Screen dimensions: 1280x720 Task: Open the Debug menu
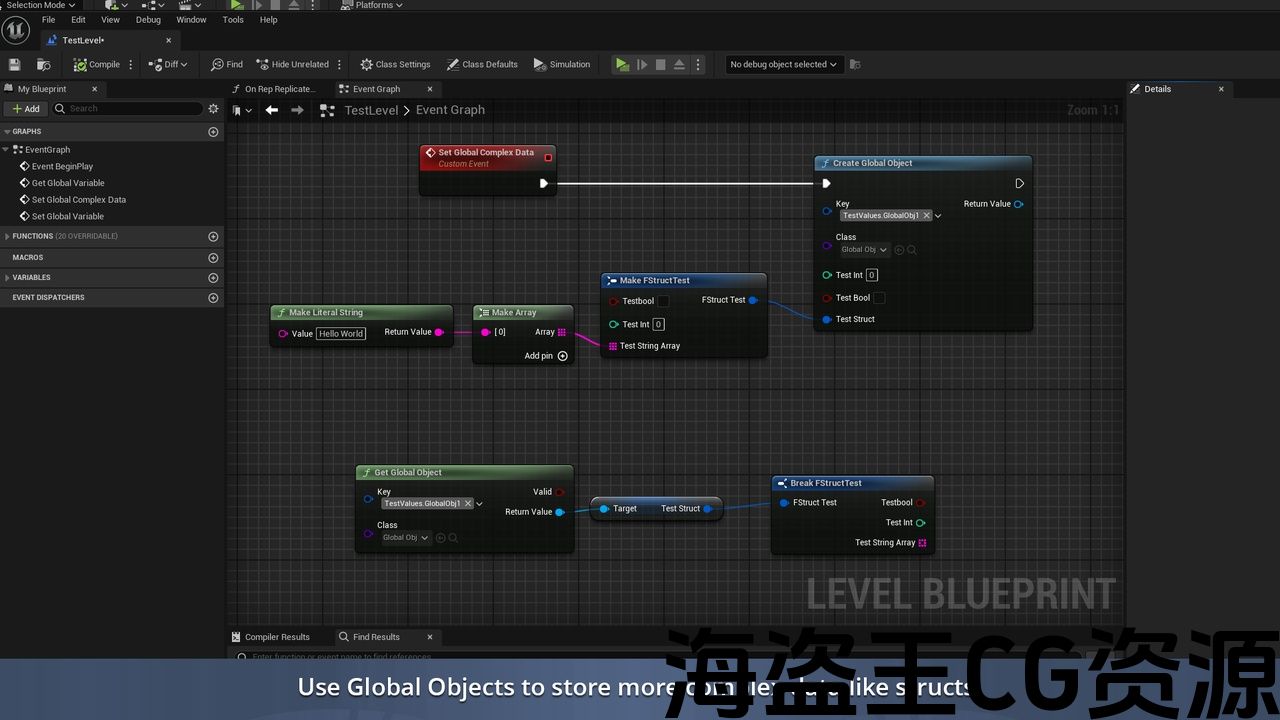click(x=148, y=20)
